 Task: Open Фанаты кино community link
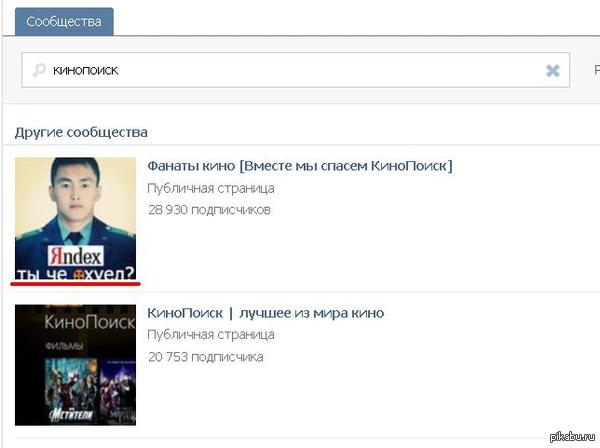coord(299,166)
